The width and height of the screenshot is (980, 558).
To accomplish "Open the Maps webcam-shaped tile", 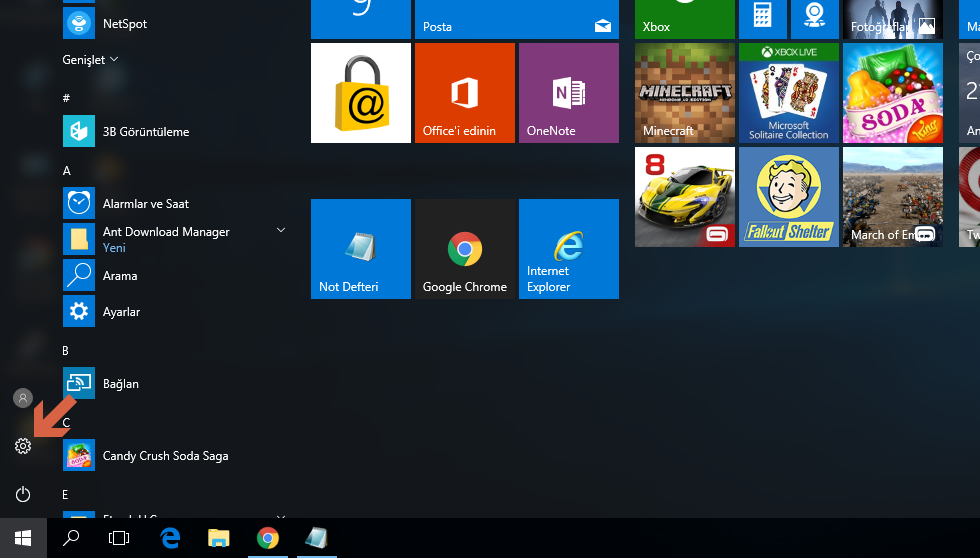I will coord(815,19).
